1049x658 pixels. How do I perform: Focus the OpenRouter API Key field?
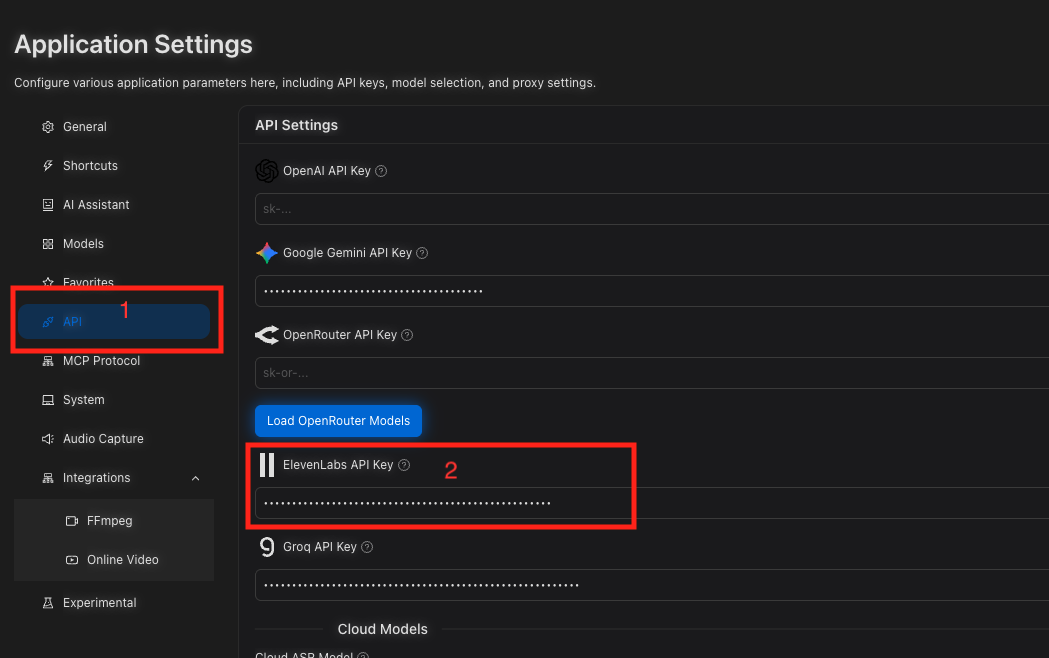click(652, 373)
